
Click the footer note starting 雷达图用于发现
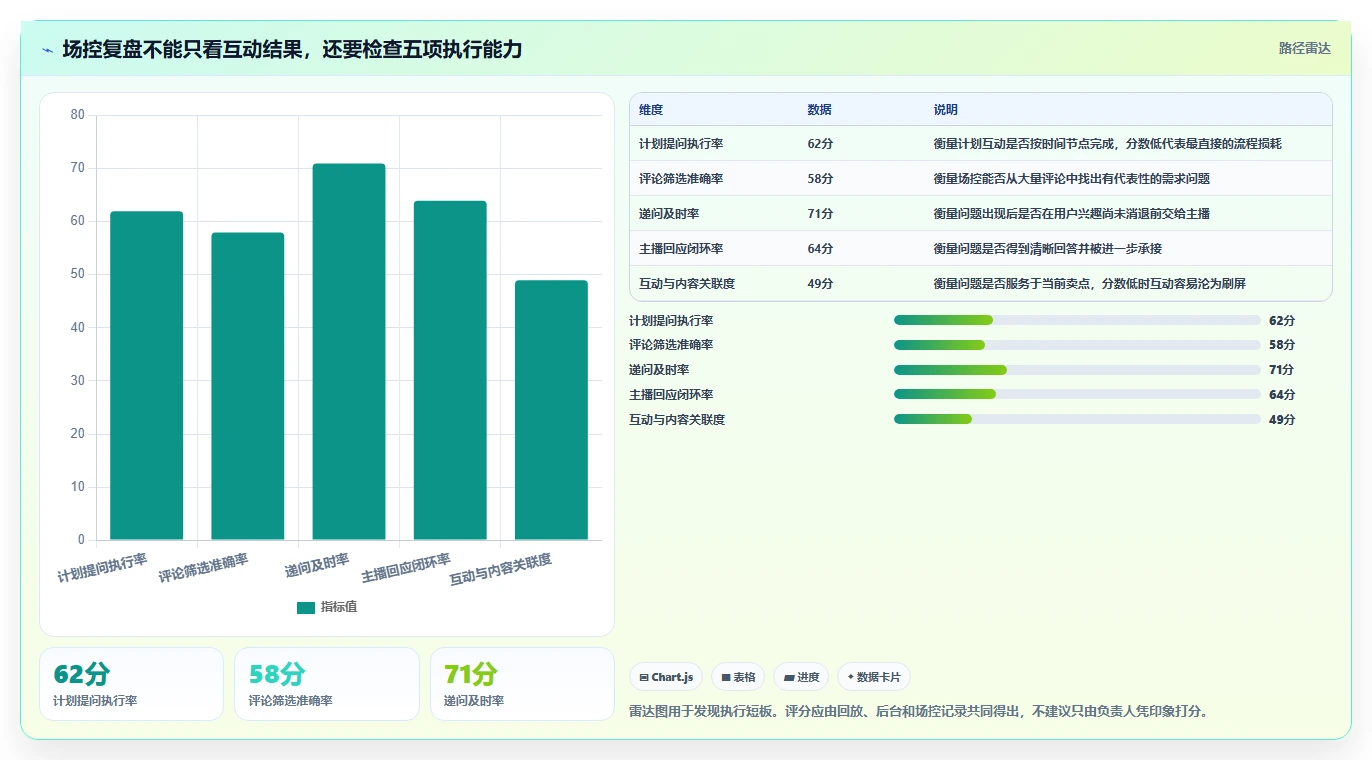coord(920,712)
